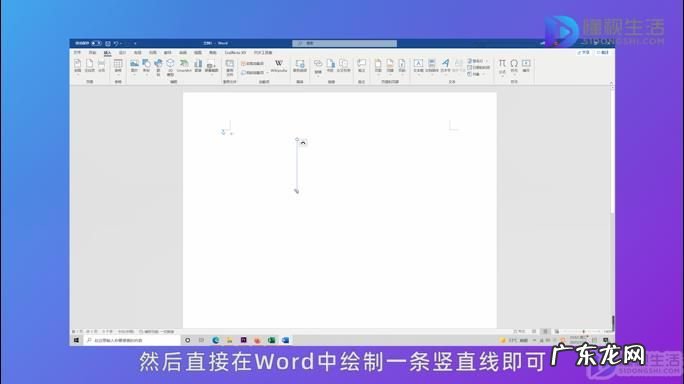Viewport: 684px width, 384px height.
Task: Open Task View from the taskbar
Action: (x=201, y=340)
